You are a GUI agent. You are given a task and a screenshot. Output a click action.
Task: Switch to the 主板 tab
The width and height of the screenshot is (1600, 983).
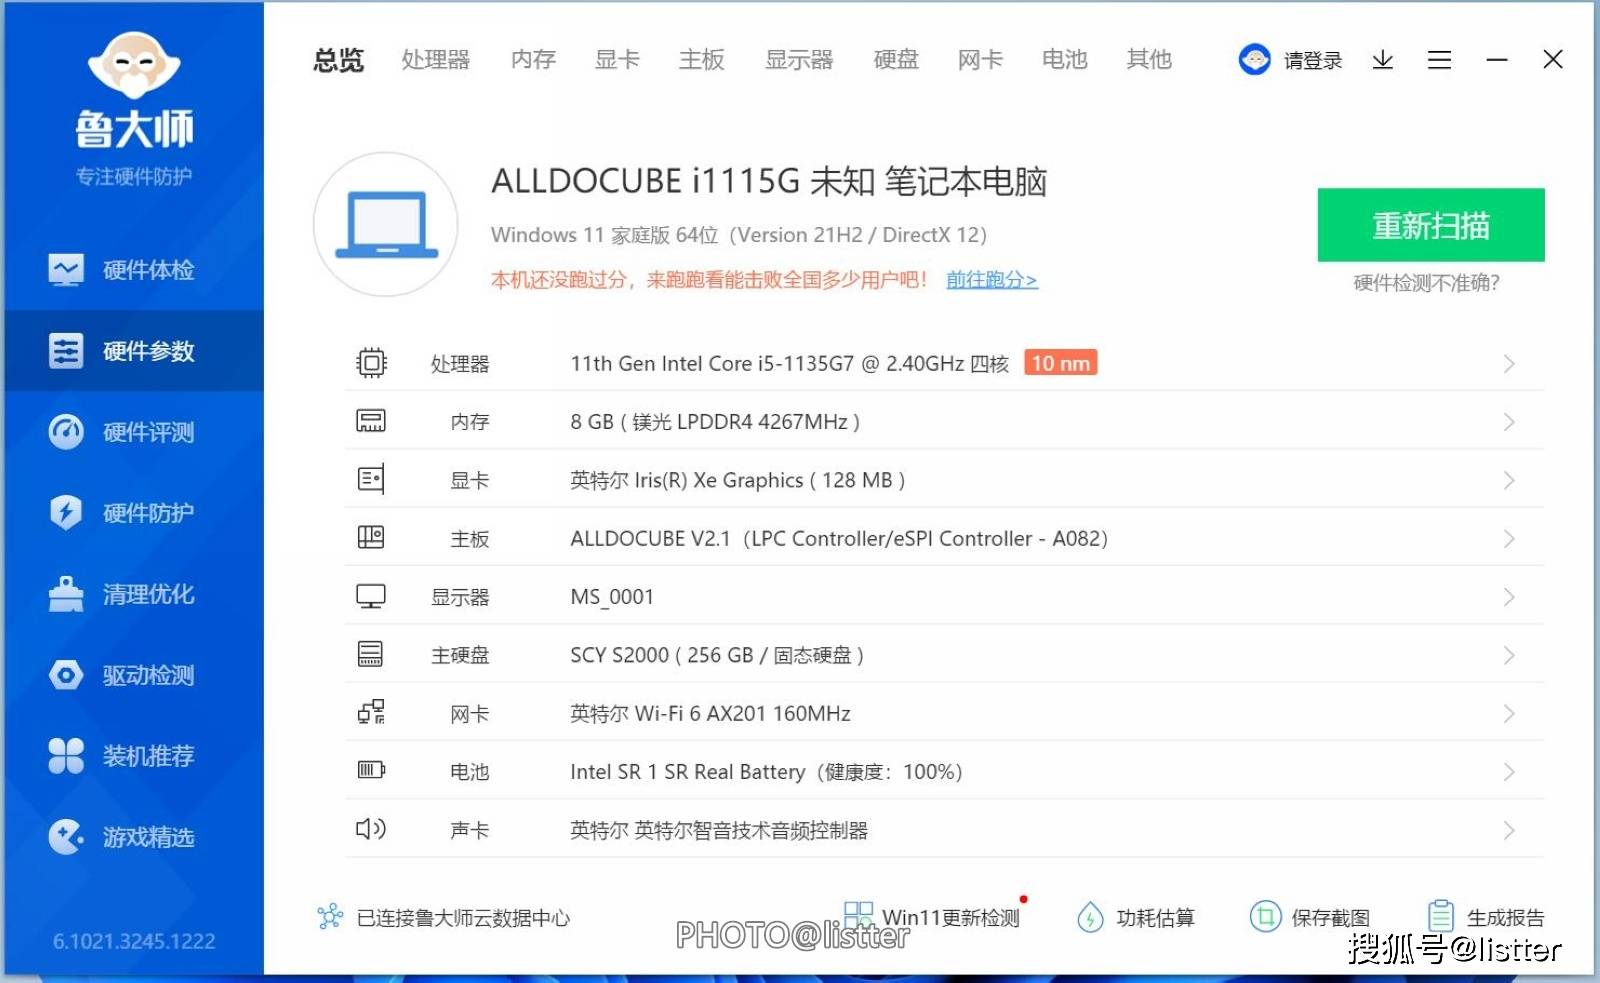(x=701, y=60)
